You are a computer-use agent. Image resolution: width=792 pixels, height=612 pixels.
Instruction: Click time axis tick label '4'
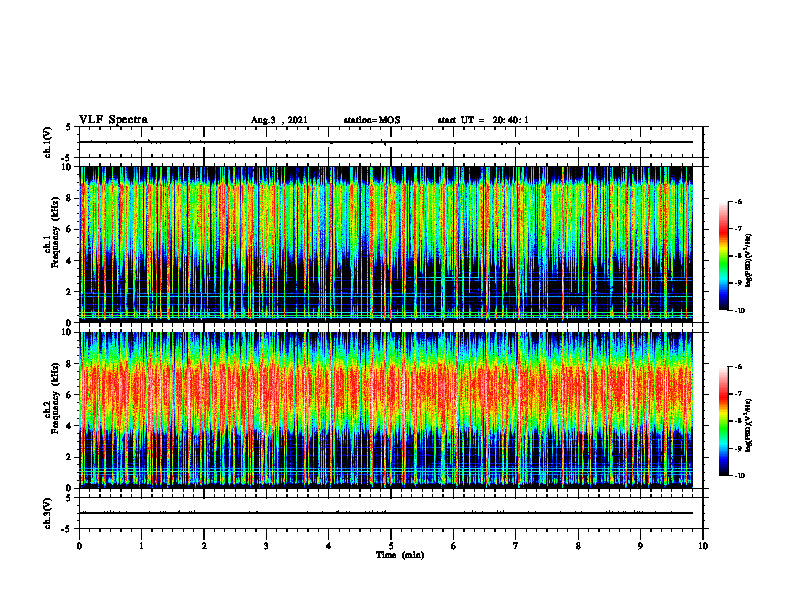[x=329, y=546]
